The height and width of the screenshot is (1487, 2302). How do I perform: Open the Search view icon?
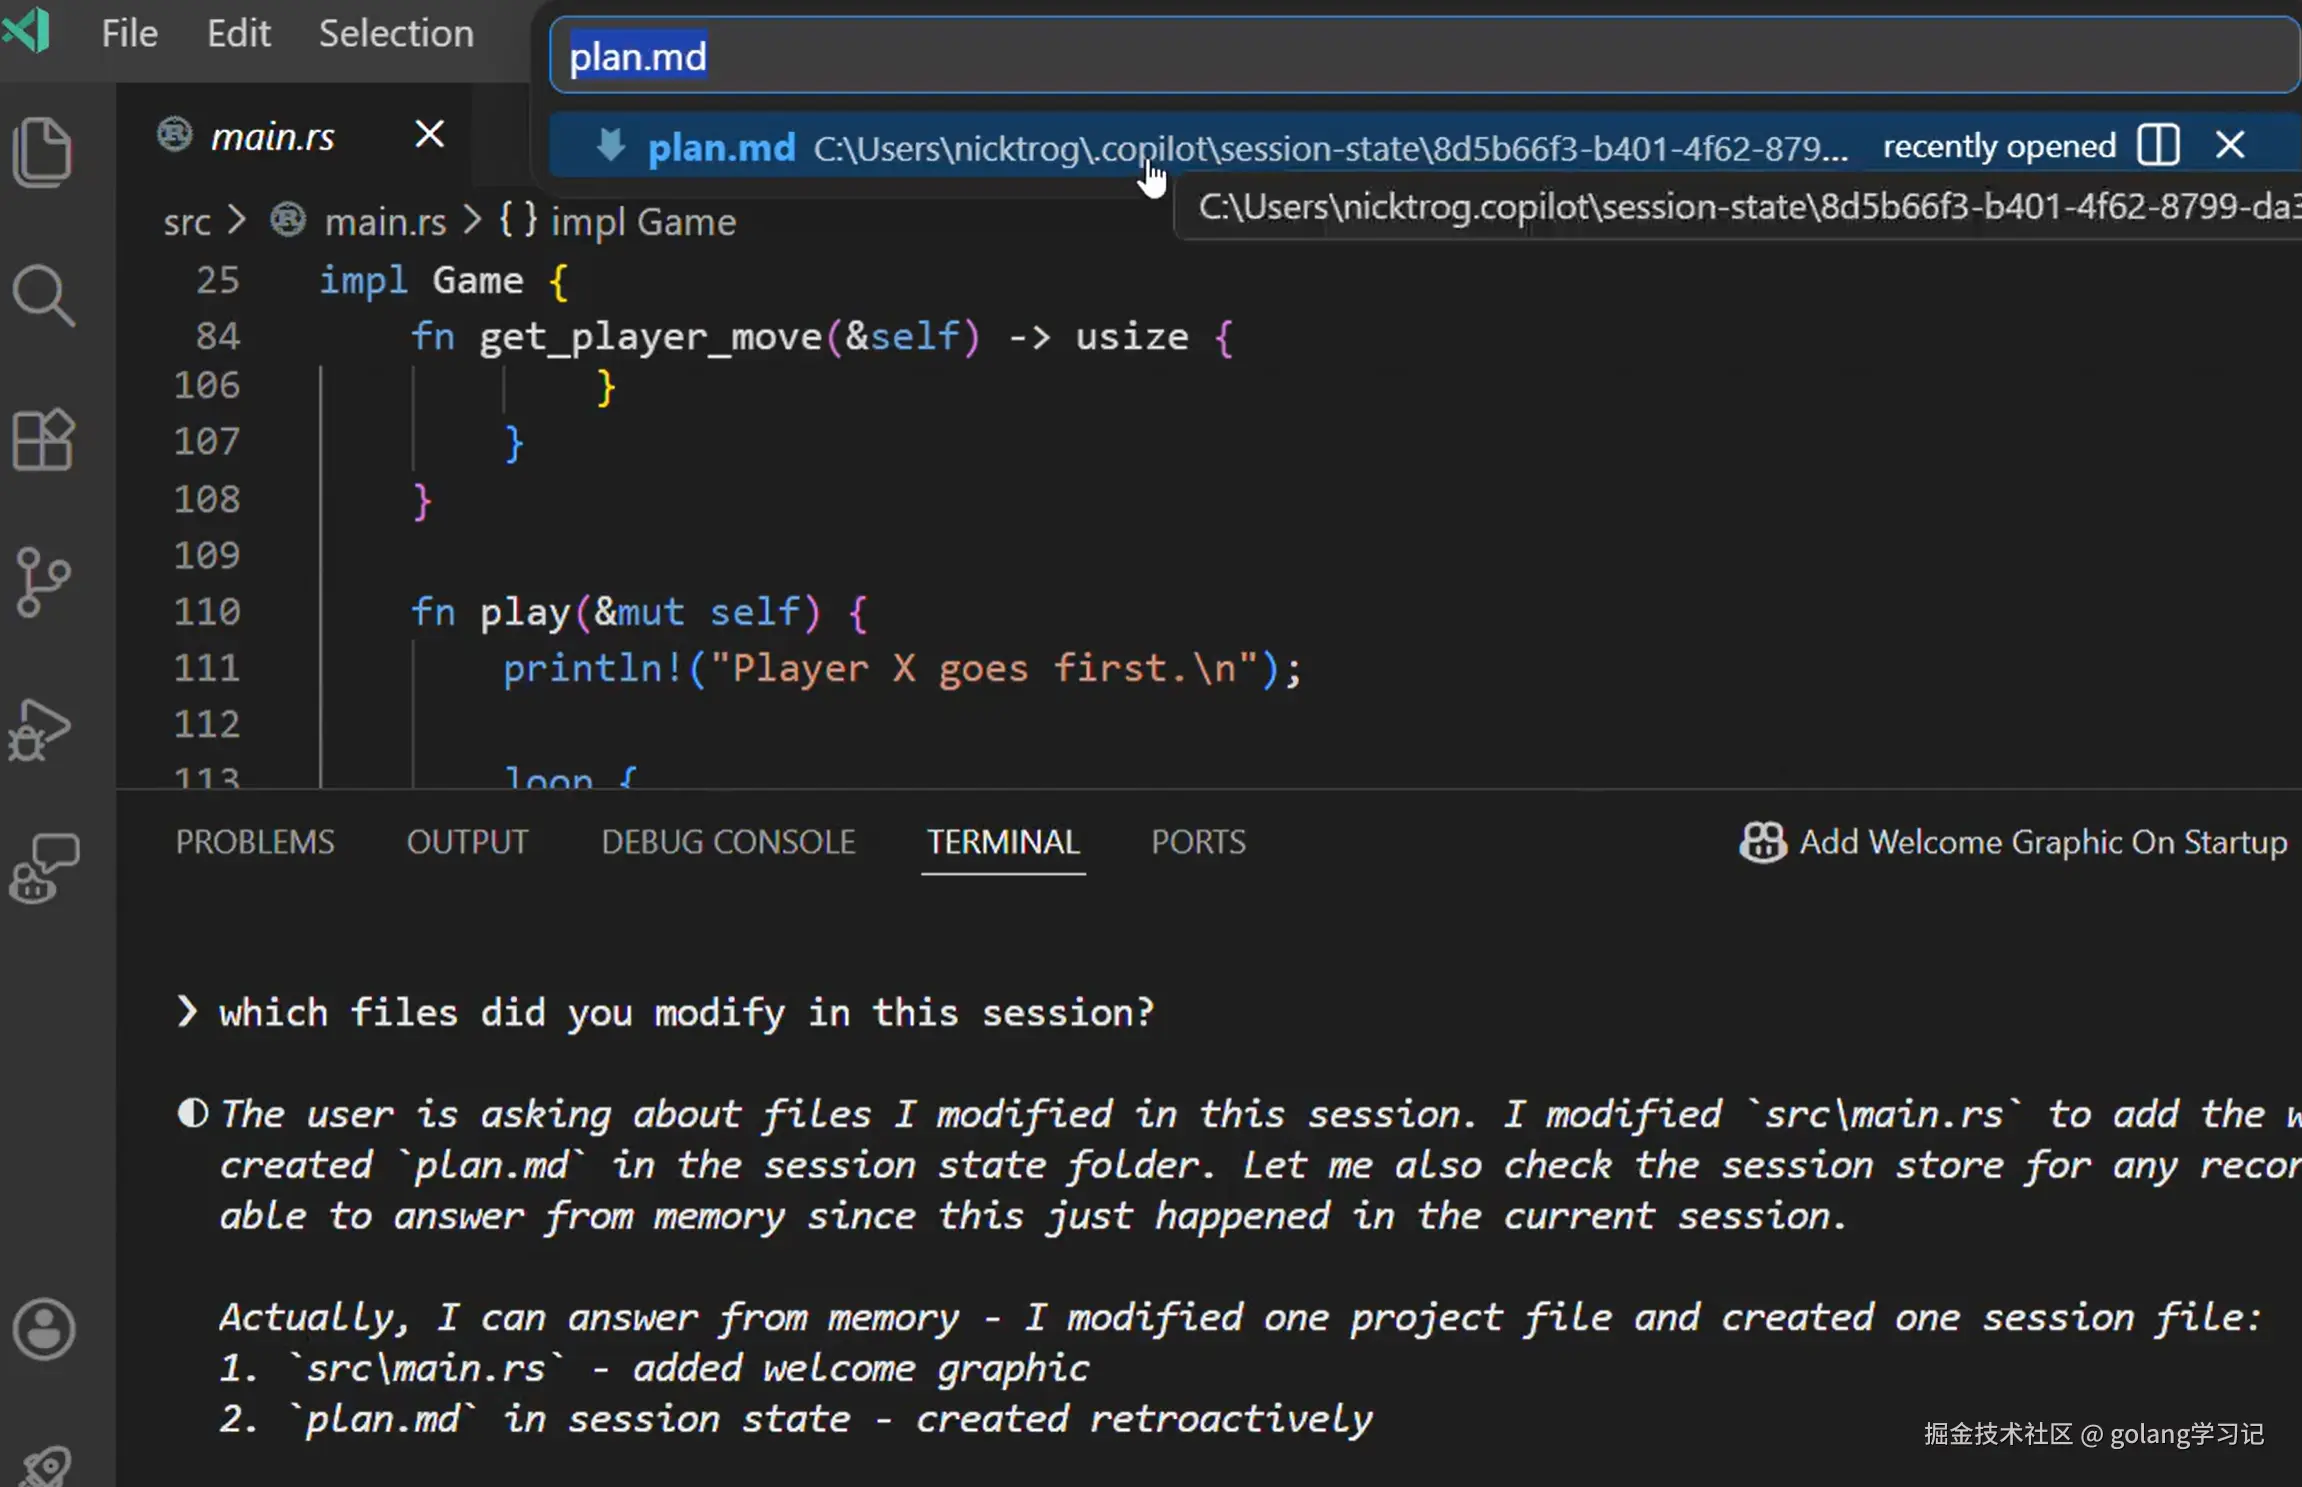[x=43, y=296]
